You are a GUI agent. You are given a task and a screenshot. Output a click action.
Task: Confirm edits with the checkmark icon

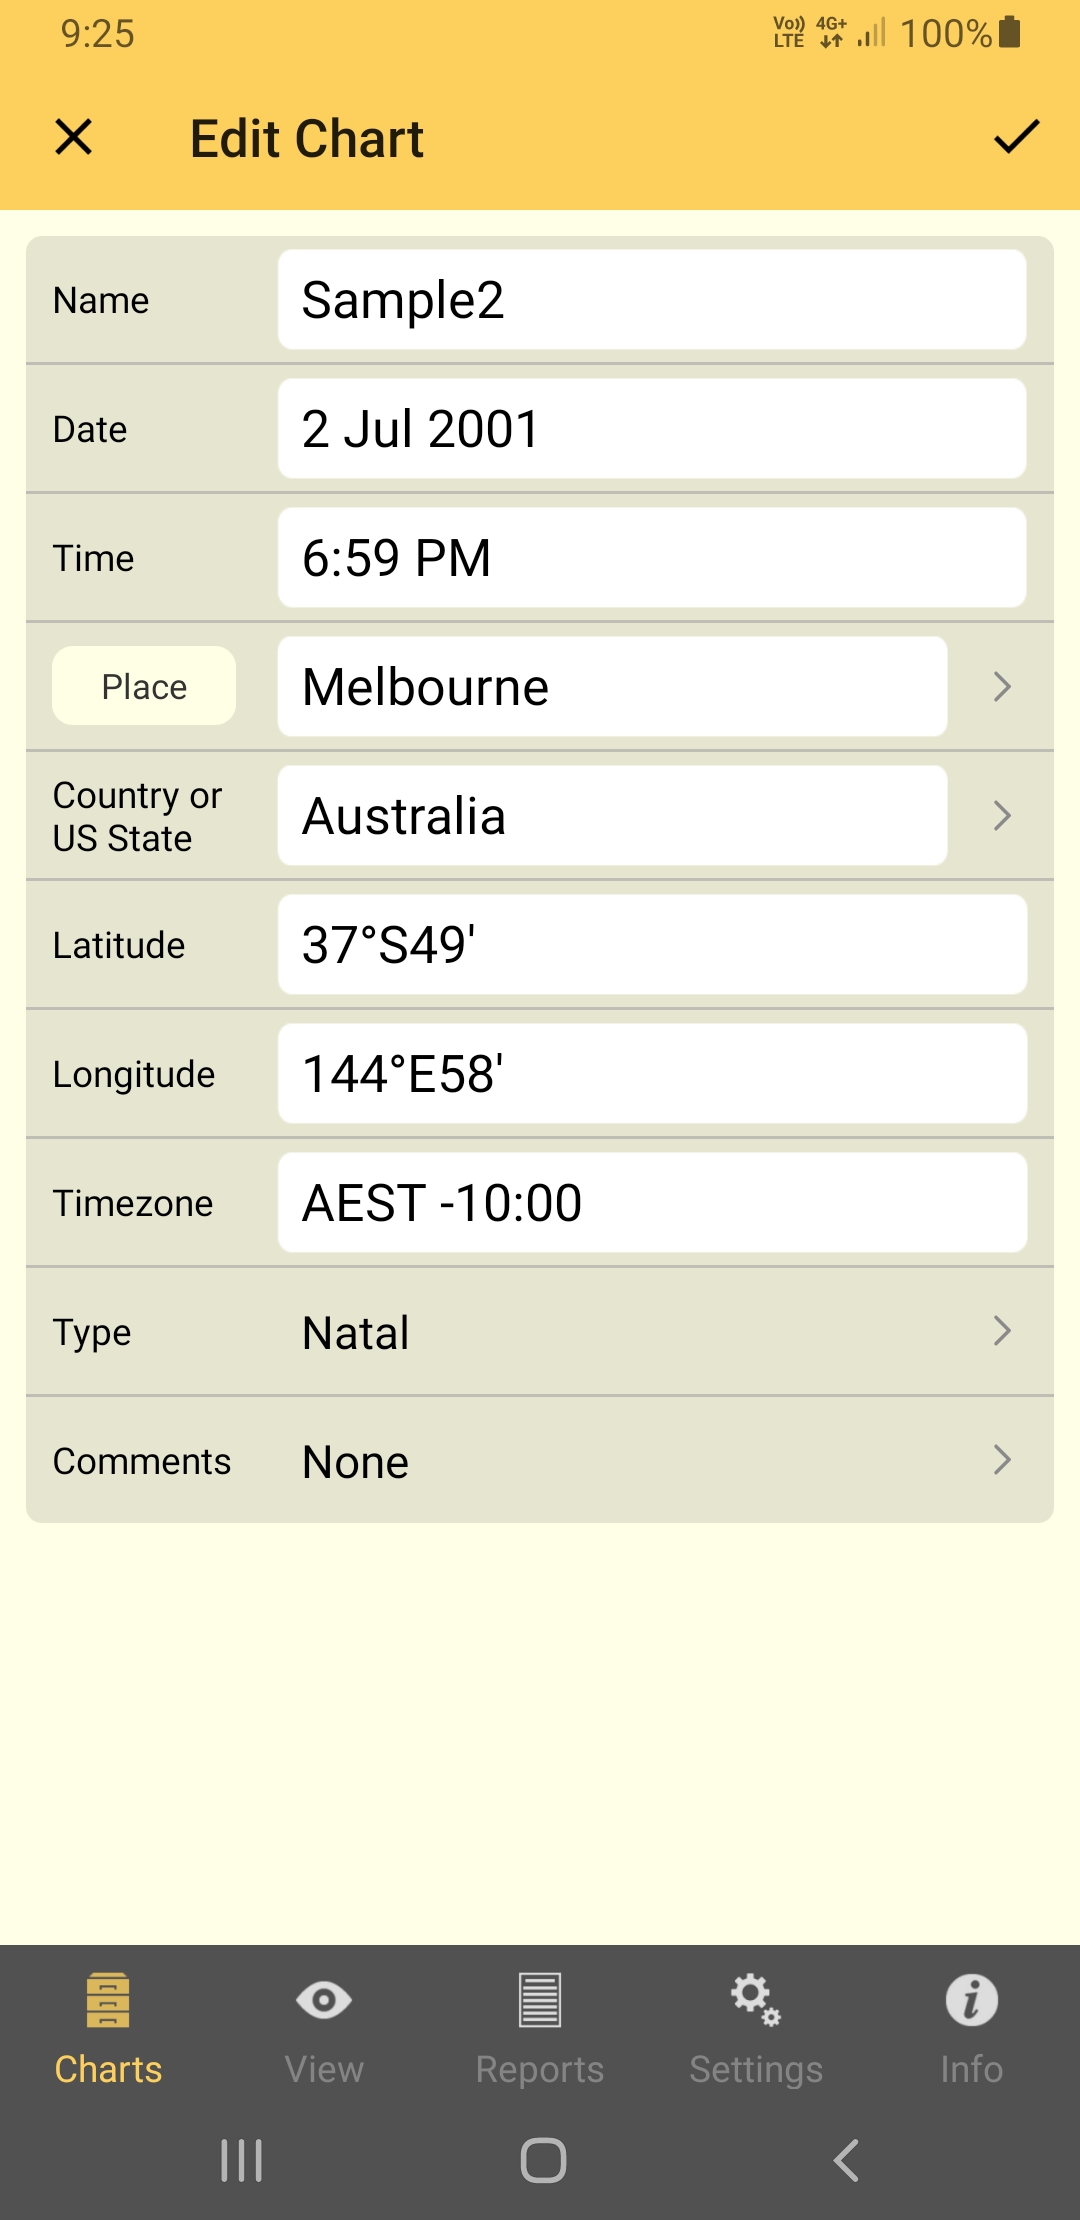click(1016, 137)
